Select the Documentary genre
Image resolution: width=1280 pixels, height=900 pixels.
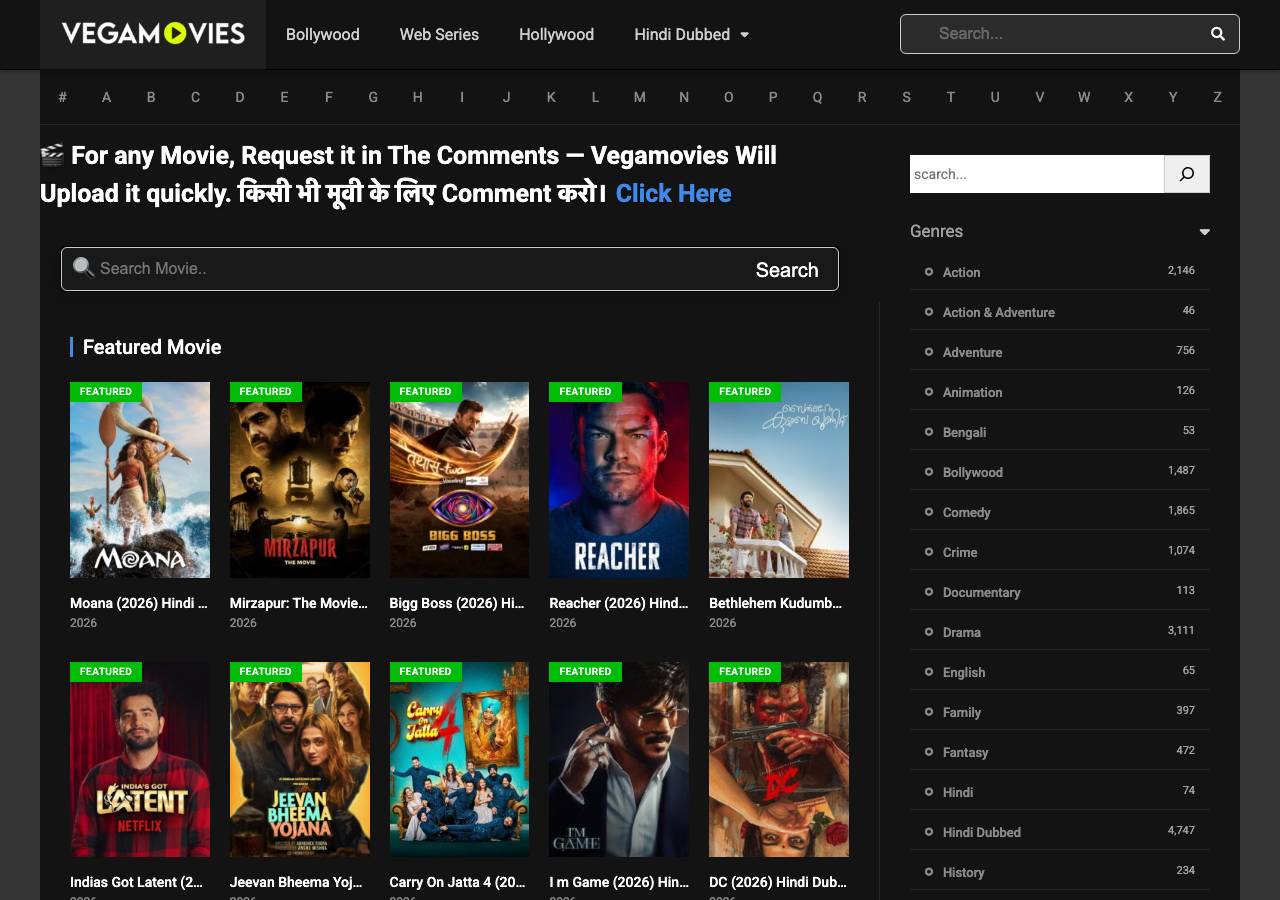point(981,592)
